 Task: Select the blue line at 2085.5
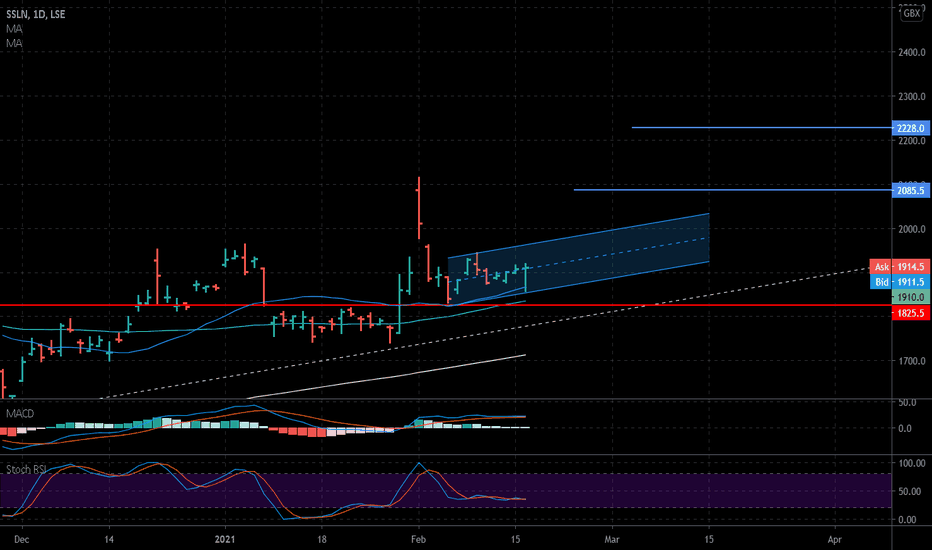pyautogui.click(x=732, y=190)
